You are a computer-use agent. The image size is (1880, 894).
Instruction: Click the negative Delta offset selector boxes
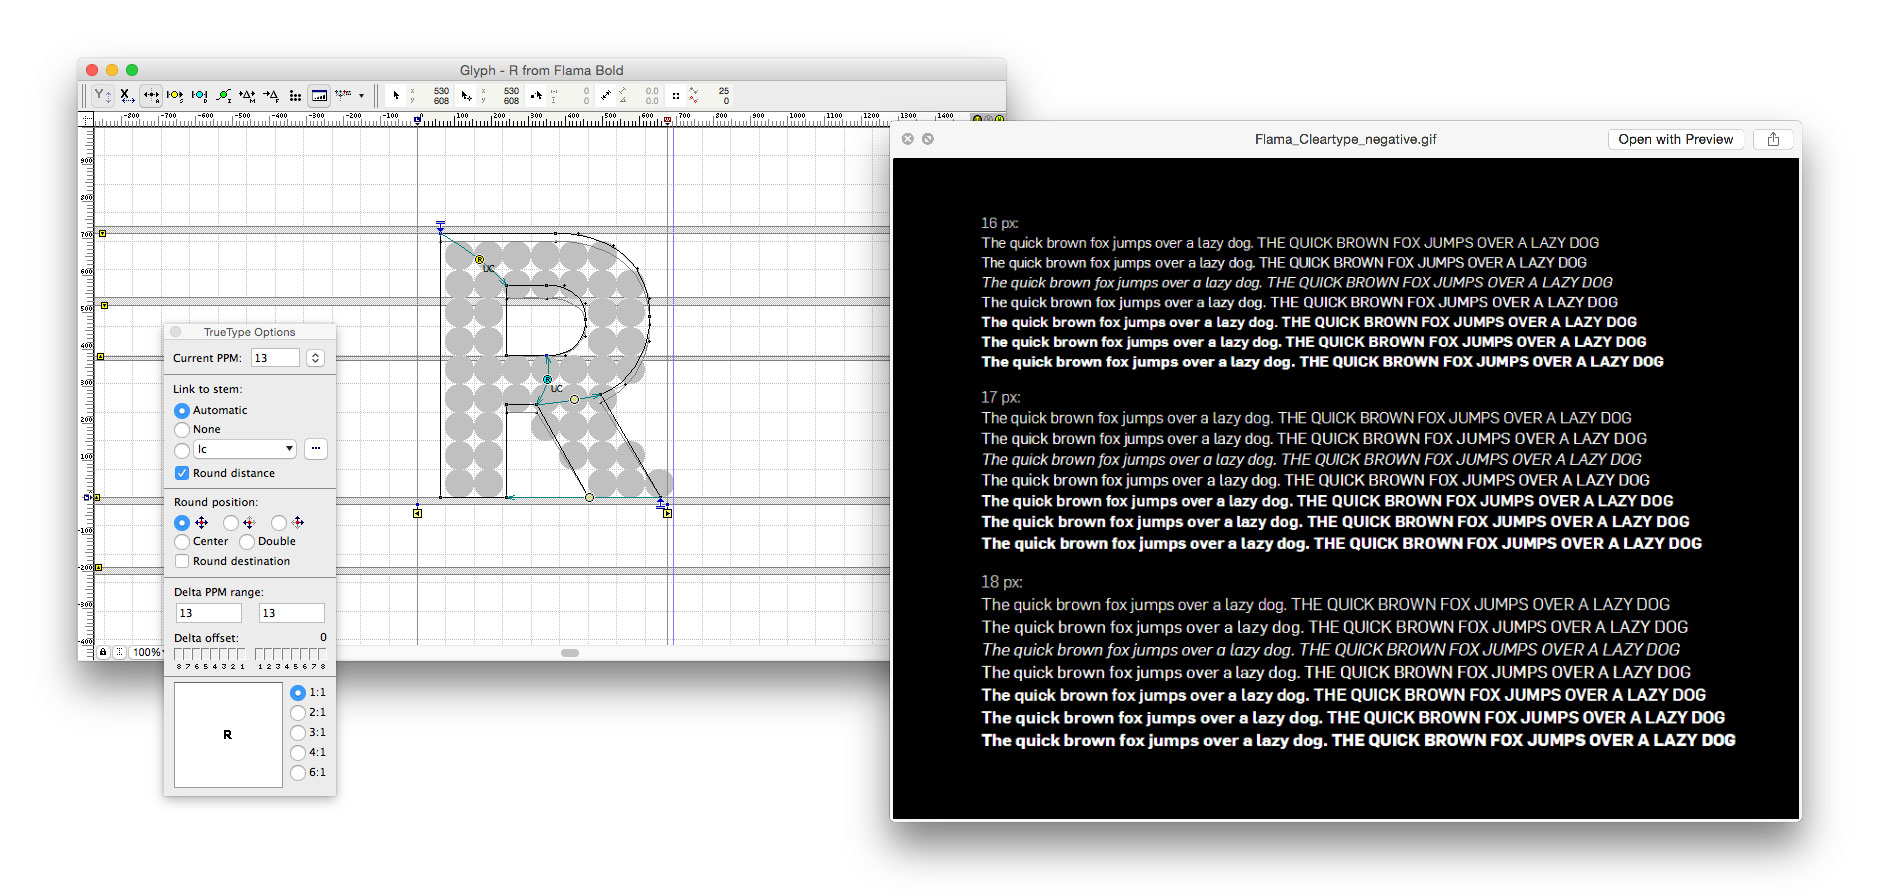click(x=209, y=655)
